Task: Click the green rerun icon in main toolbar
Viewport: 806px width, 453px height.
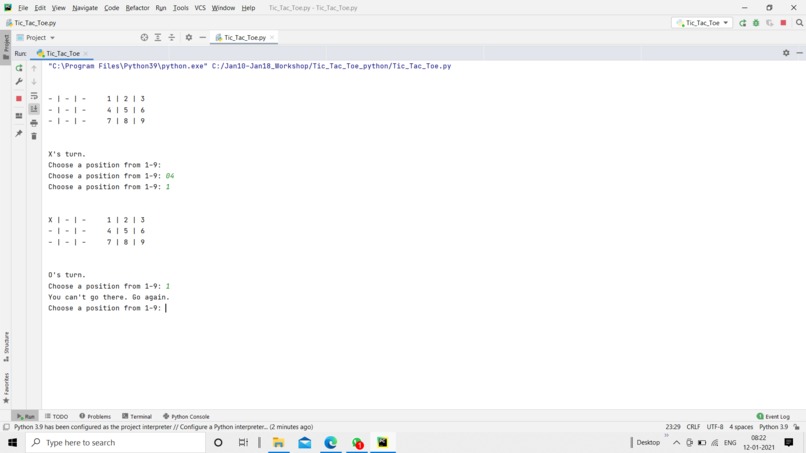Action: click(x=743, y=23)
